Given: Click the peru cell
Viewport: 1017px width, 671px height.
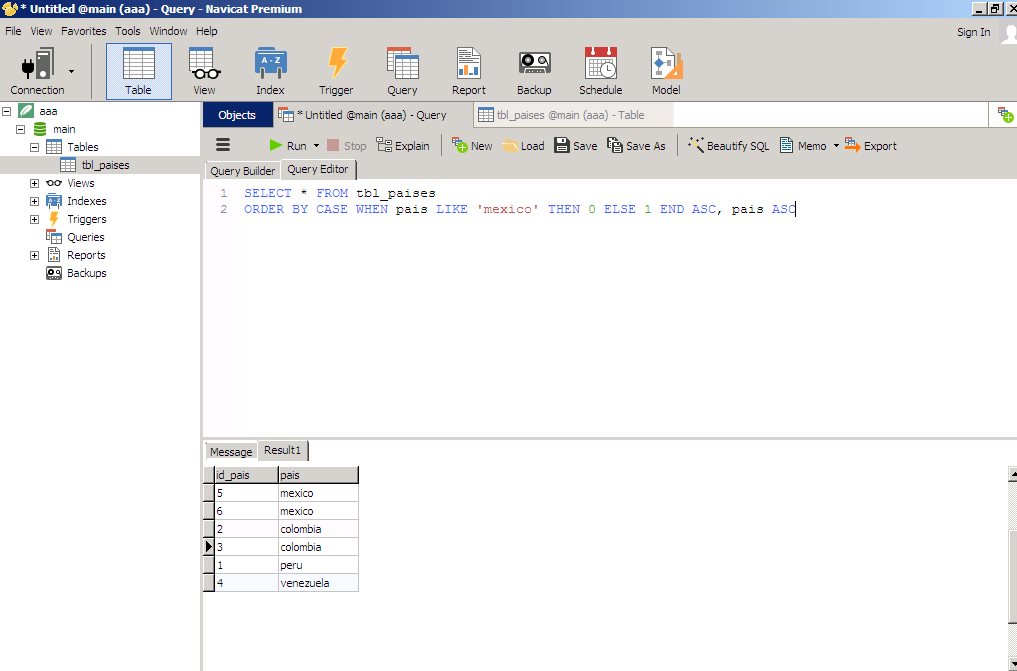Looking at the screenshot, I should click(318, 565).
